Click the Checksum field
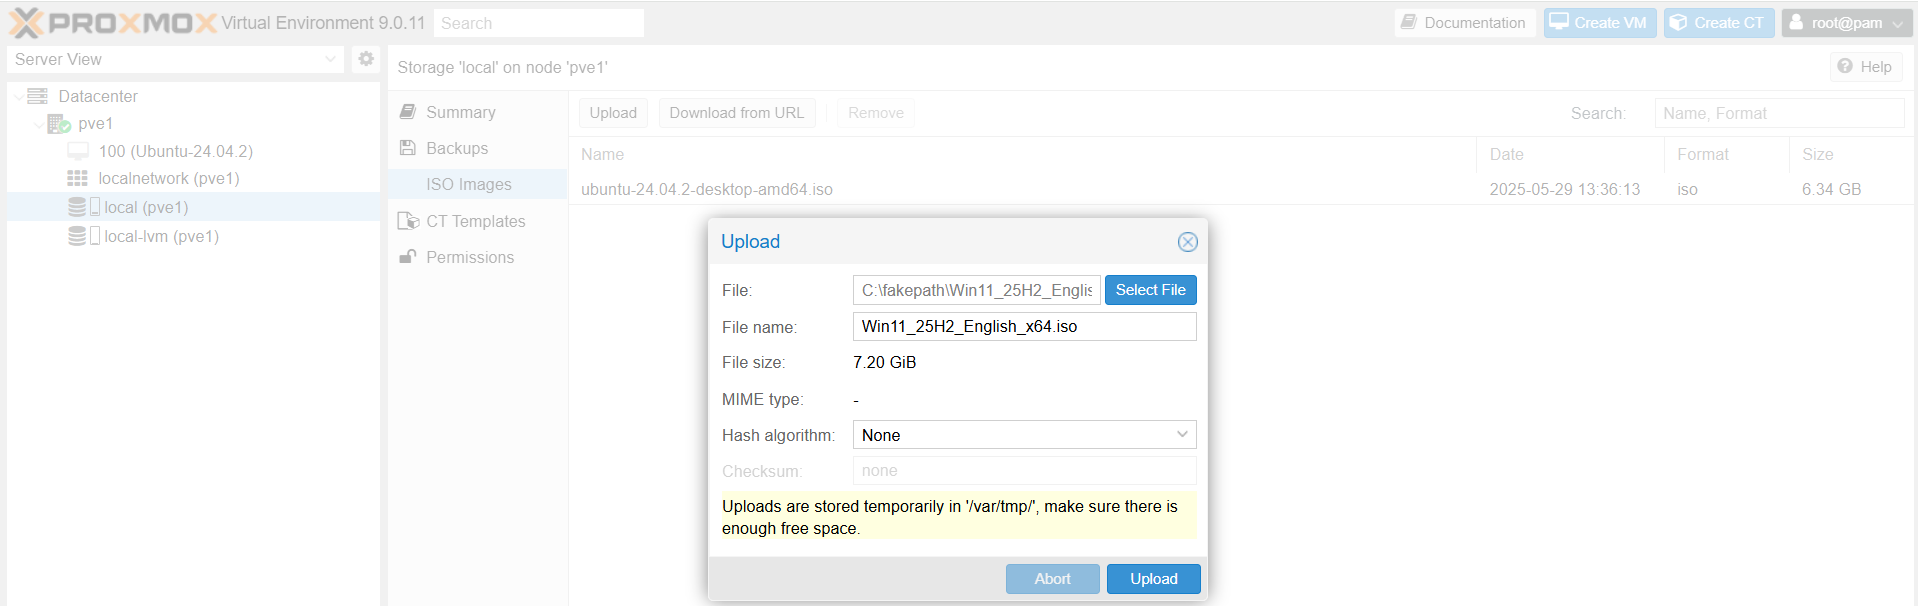The image size is (1918, 606). click(x=1024, y=471)
